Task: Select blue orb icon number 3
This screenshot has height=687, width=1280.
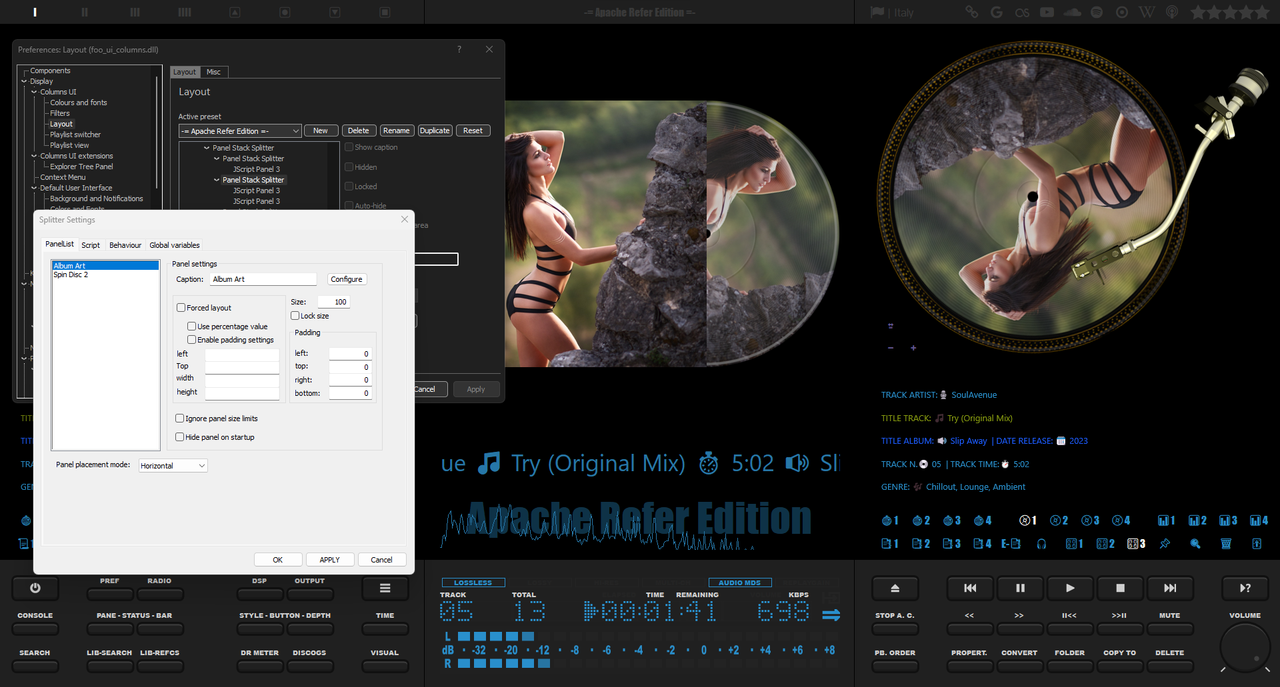Action: [x=952, y=520]
